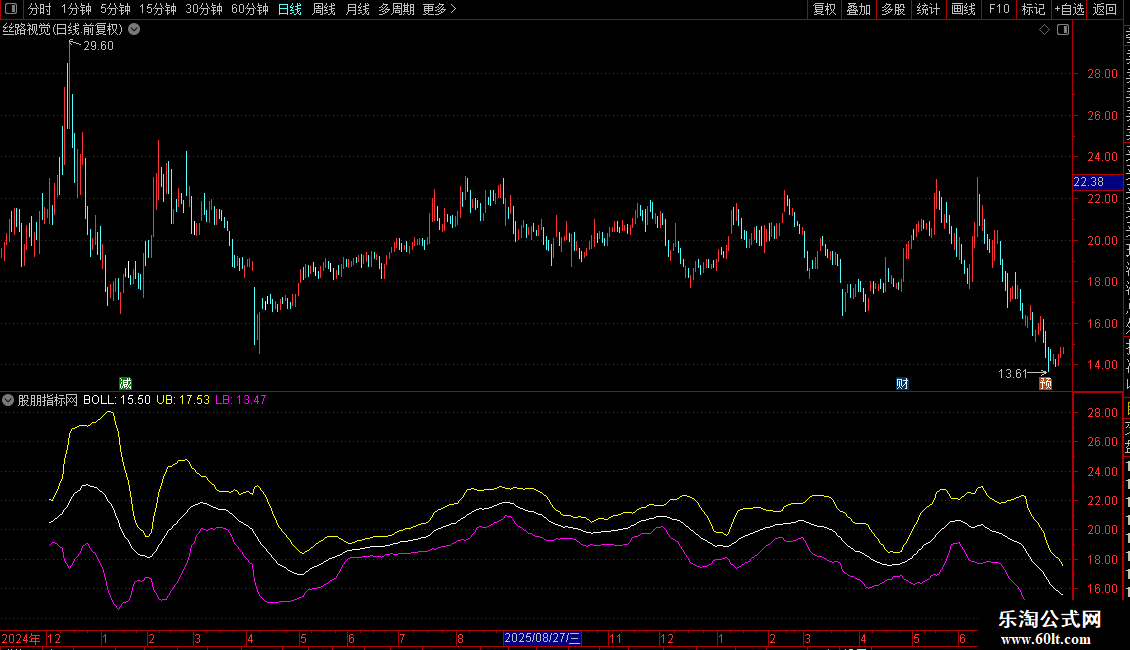Select the 1分钟 period
The image size is (1130, 650).
[76, 9]
